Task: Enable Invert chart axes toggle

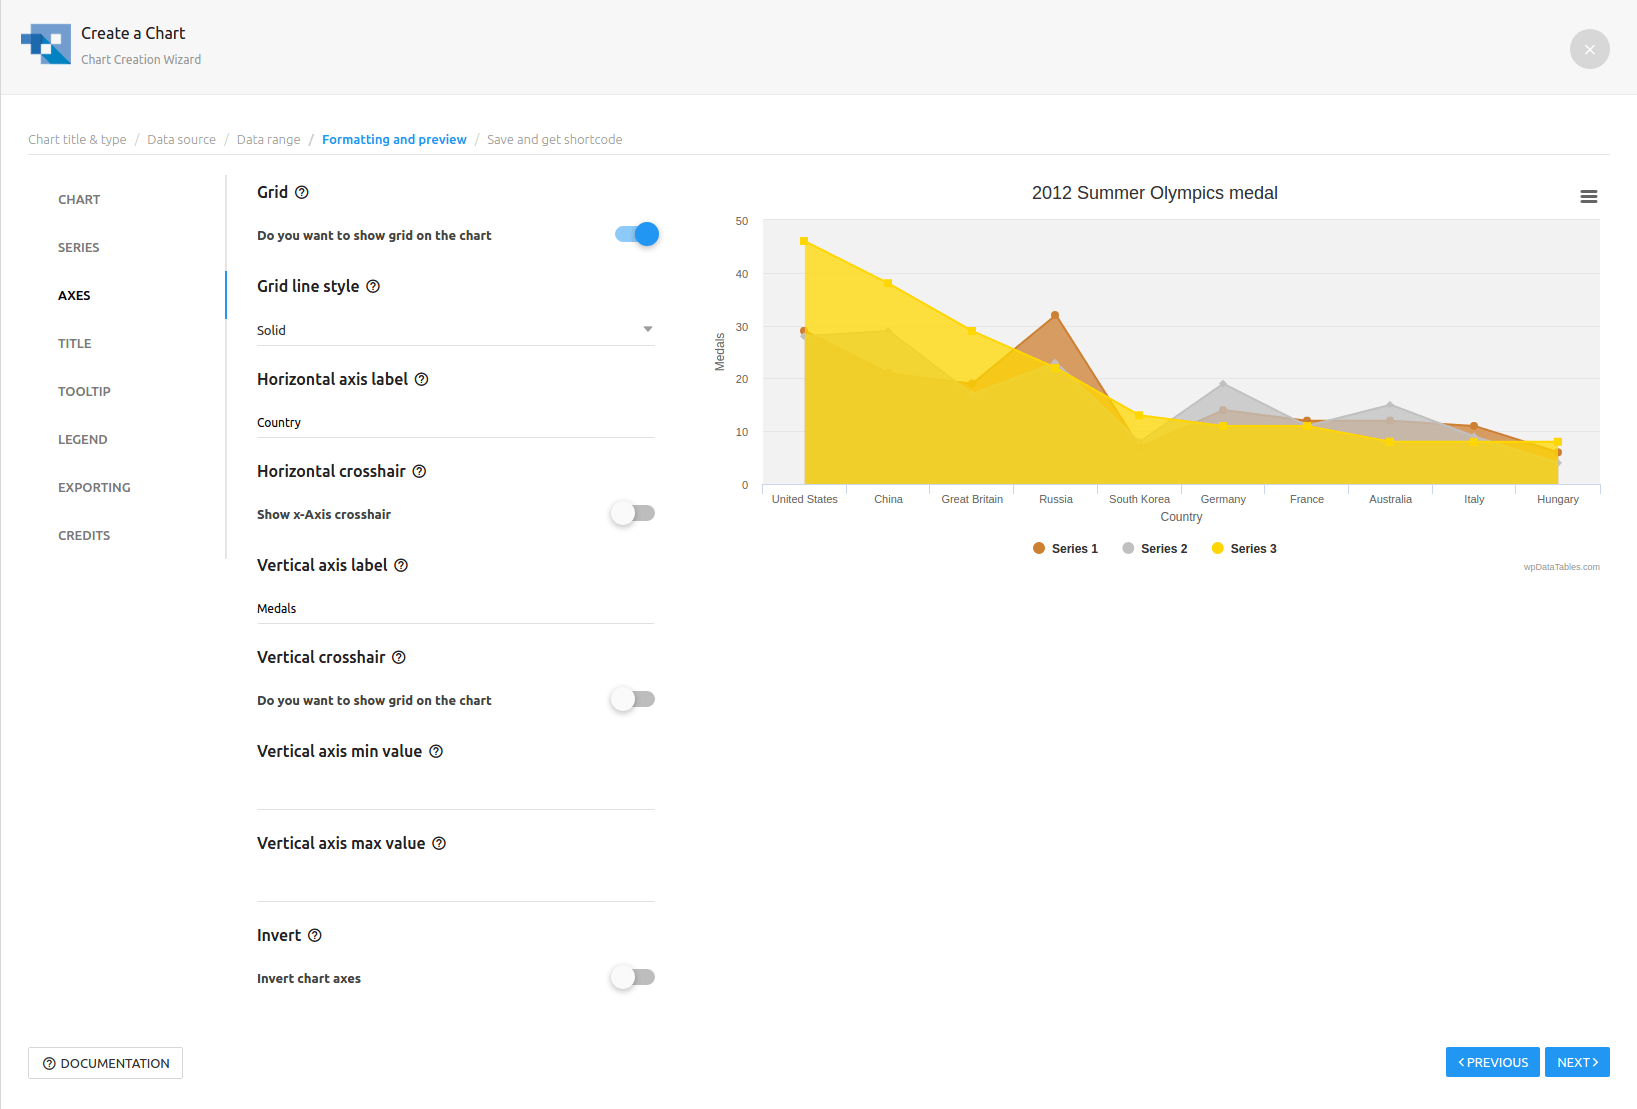Action: (633, 977)
